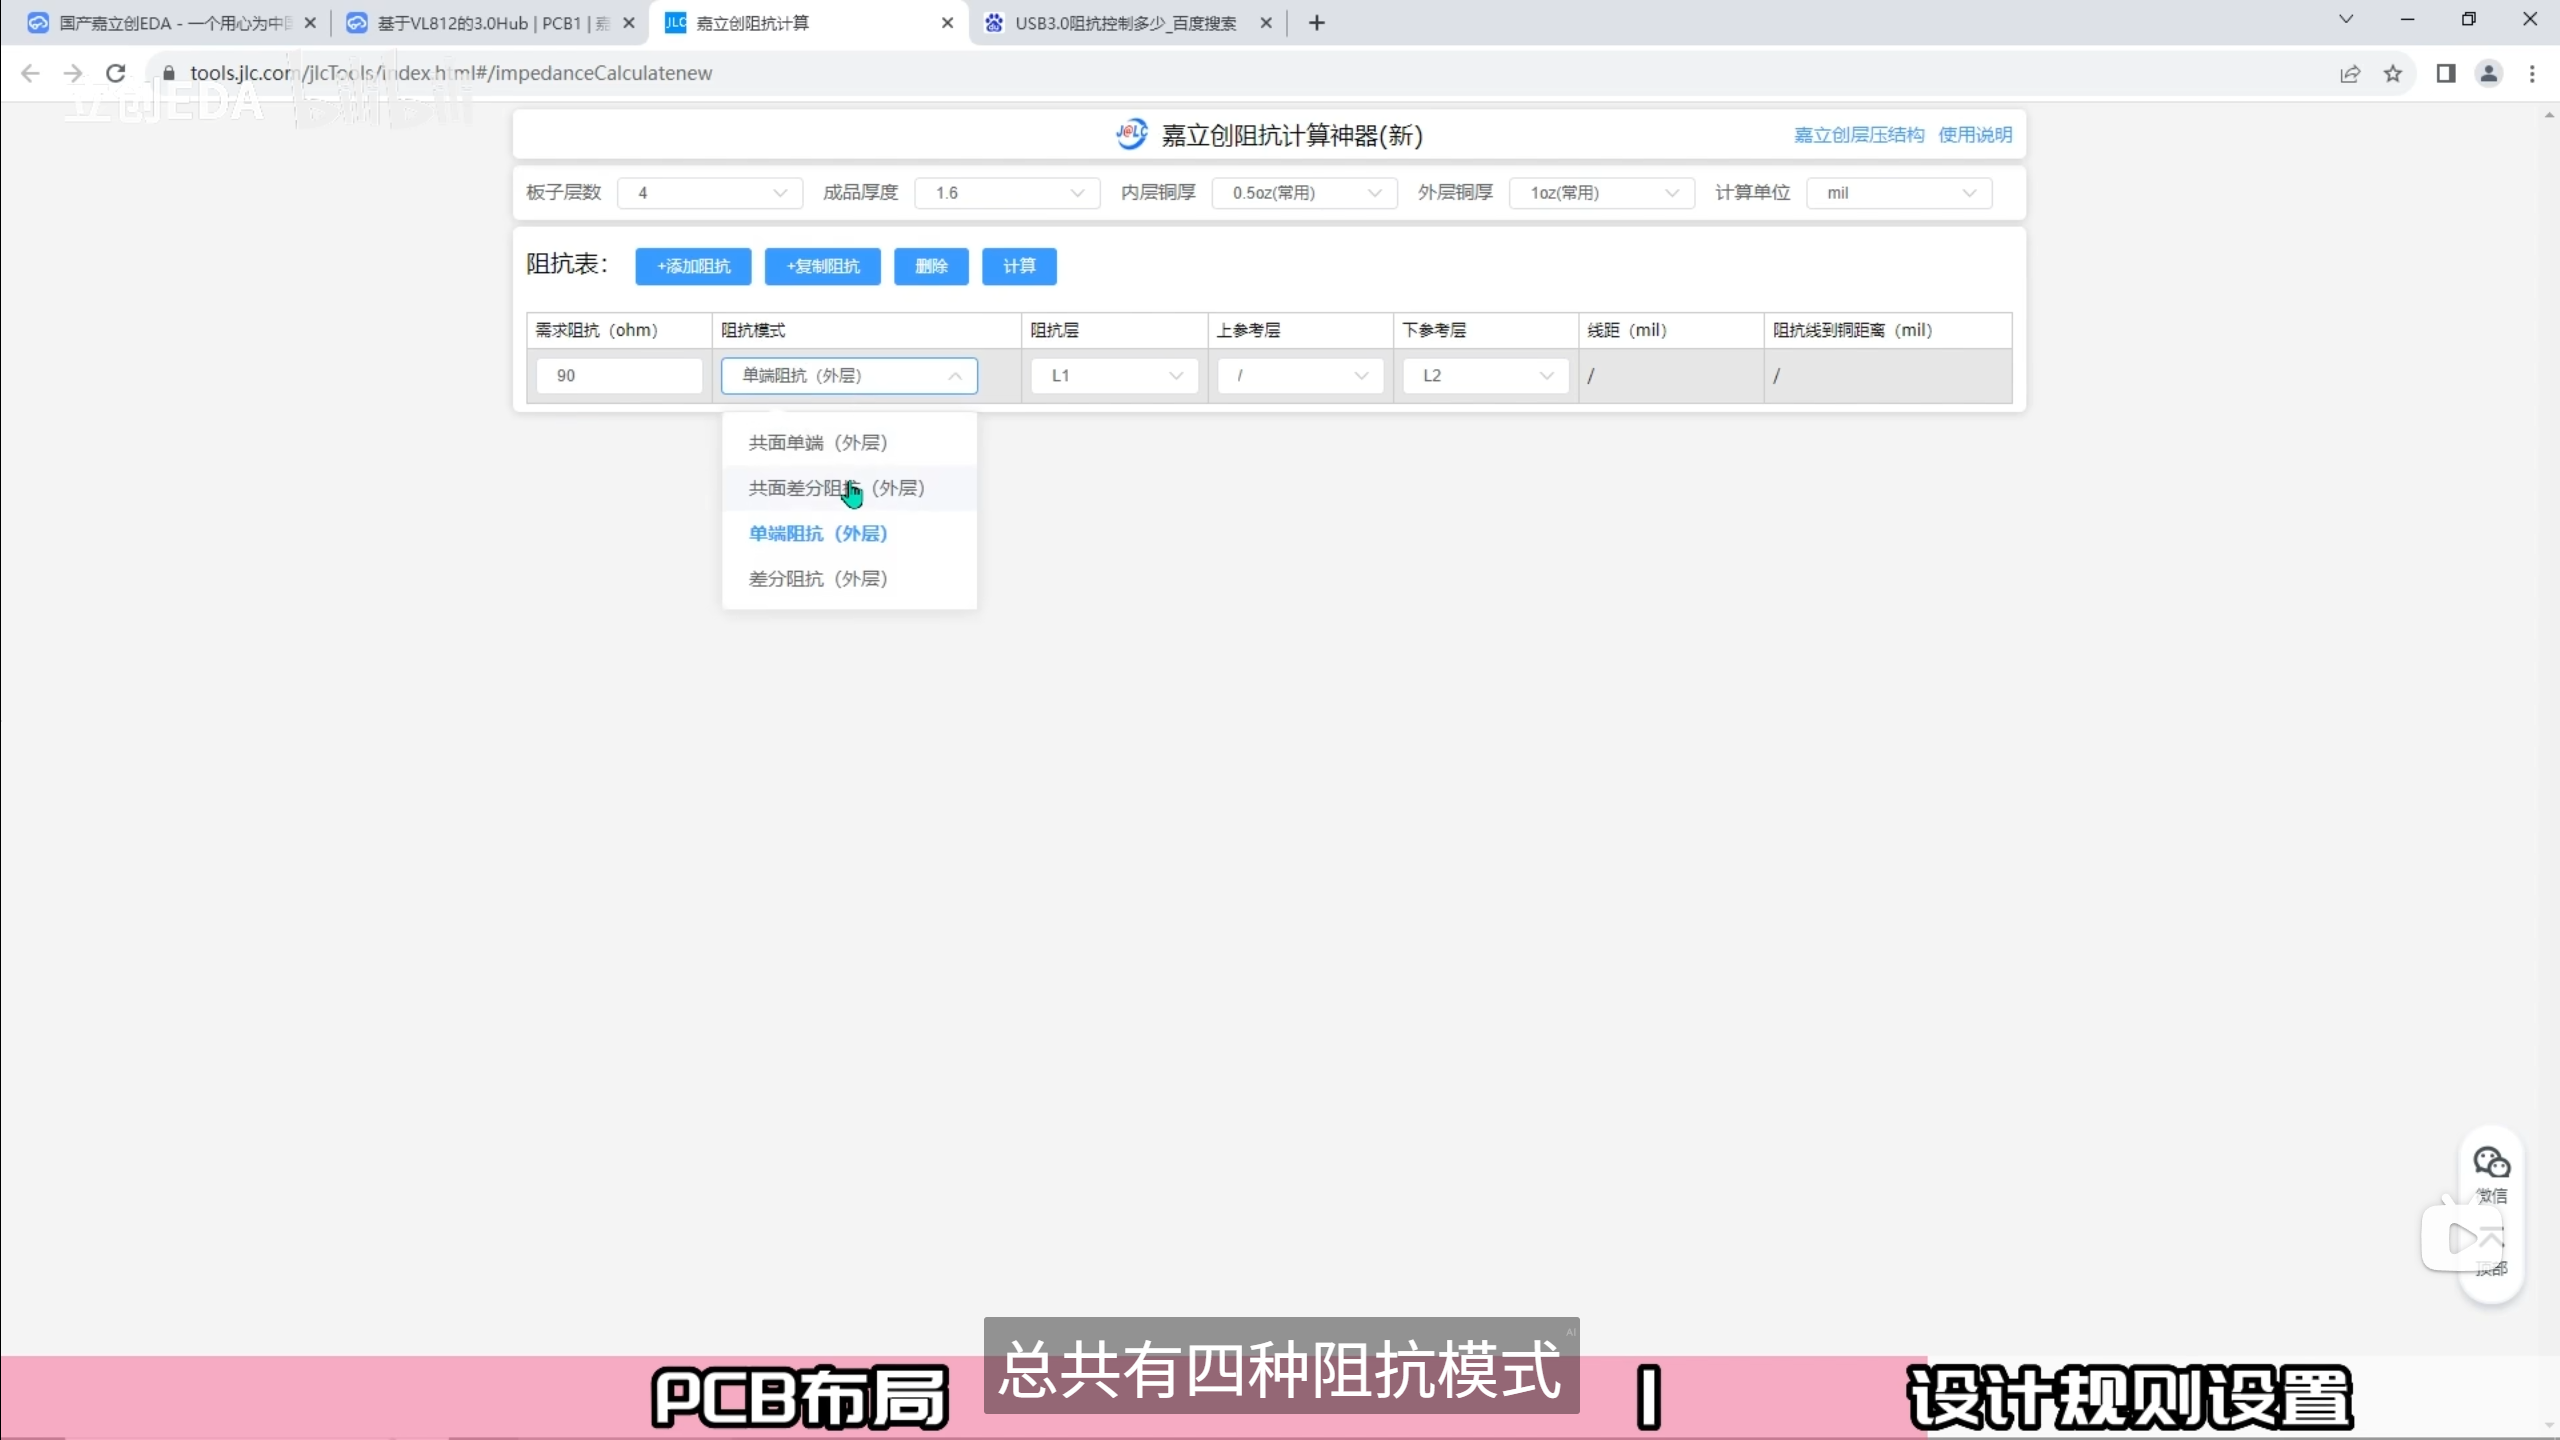2560x1440 pixels.
Task: Click the bookmark star icon
Action: pyautogui.click(x=2392, y=73)
